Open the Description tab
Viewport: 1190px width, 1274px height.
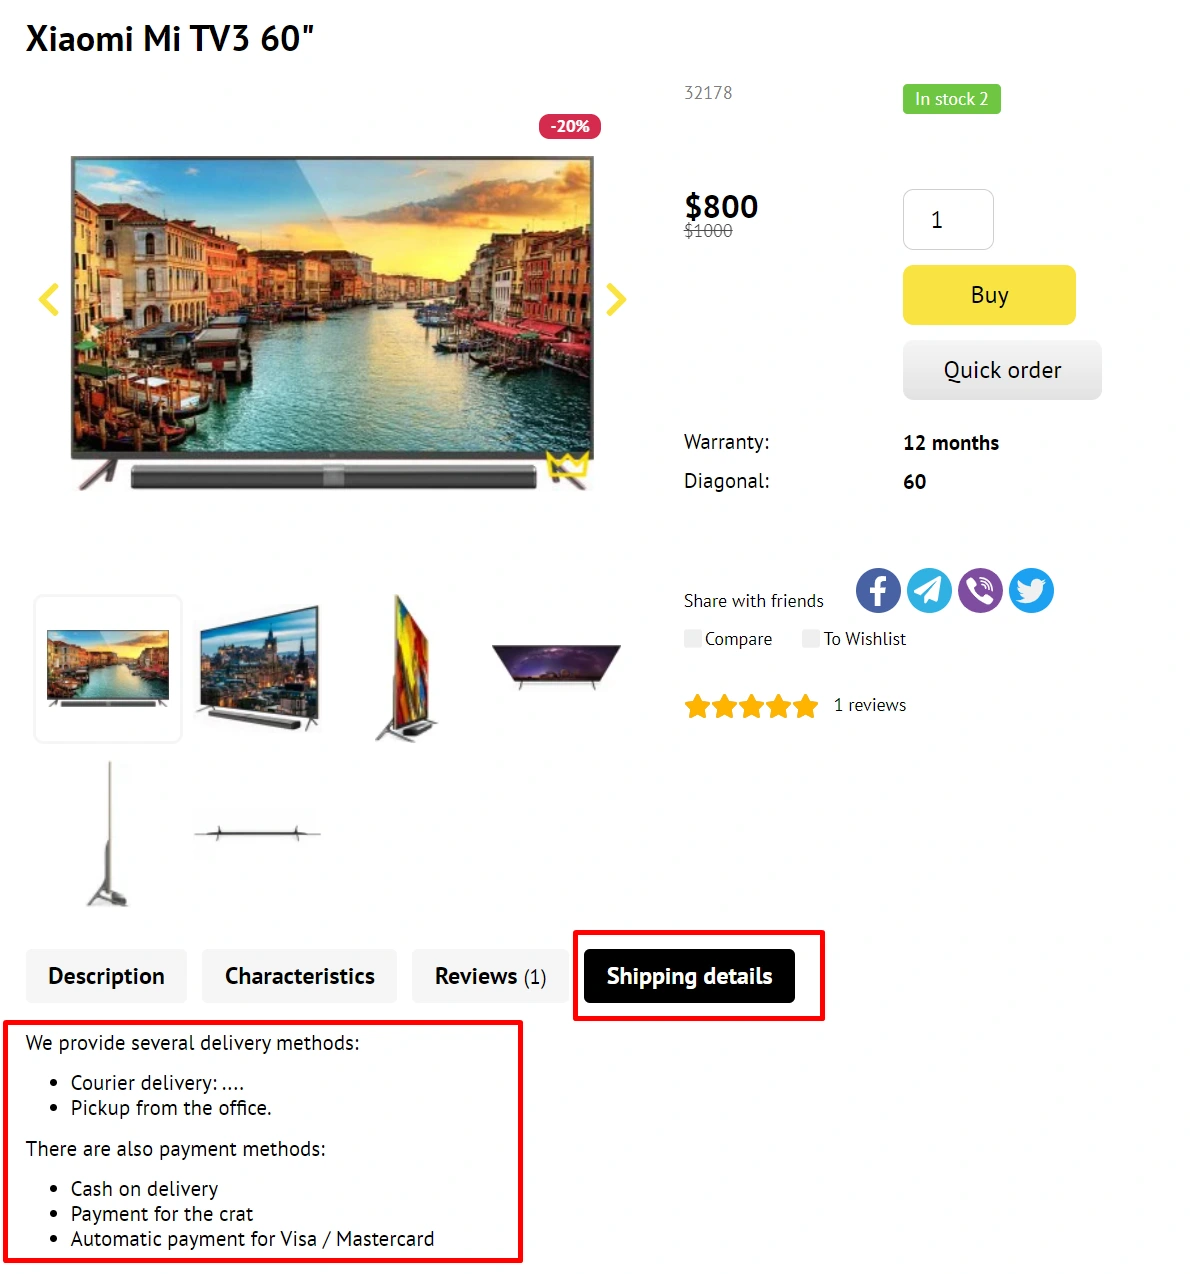106,976
